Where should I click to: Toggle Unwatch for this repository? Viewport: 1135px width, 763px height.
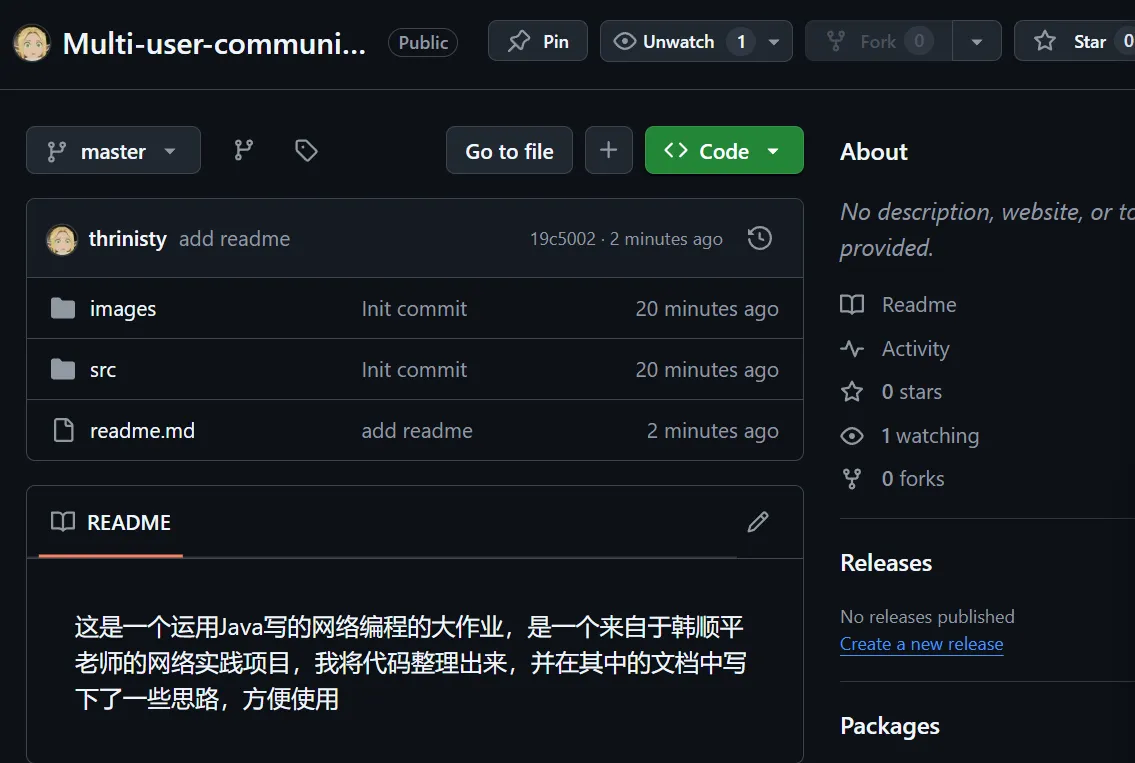[x=679, y=41]
